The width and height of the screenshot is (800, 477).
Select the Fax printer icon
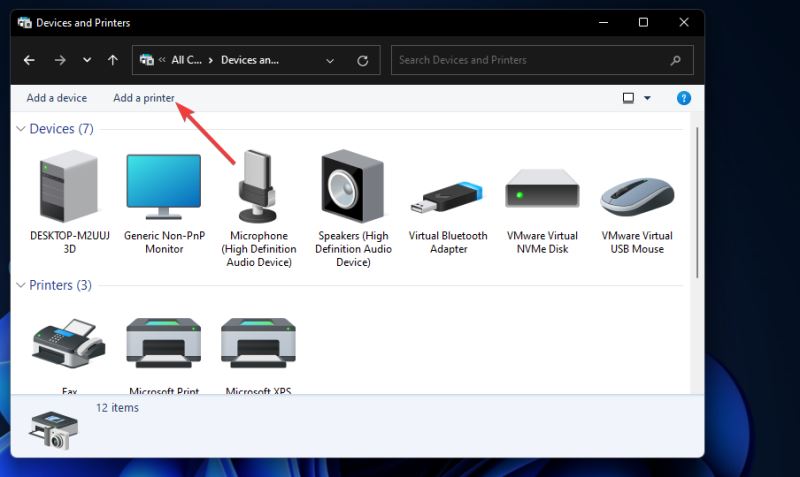69,345
